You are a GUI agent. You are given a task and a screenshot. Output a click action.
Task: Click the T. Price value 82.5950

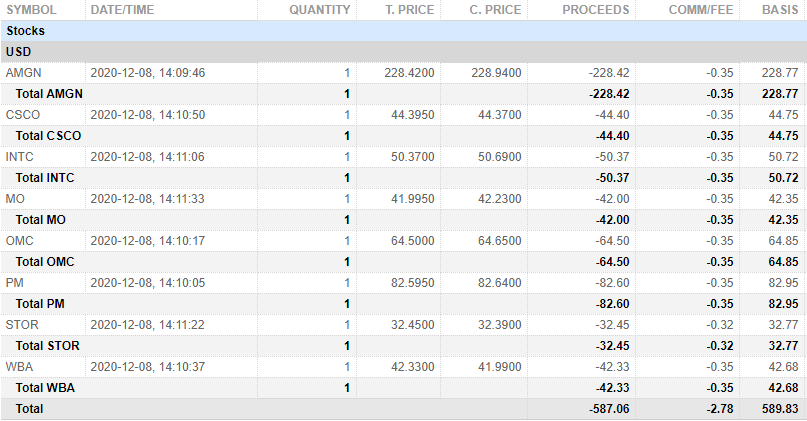[412, 283]
